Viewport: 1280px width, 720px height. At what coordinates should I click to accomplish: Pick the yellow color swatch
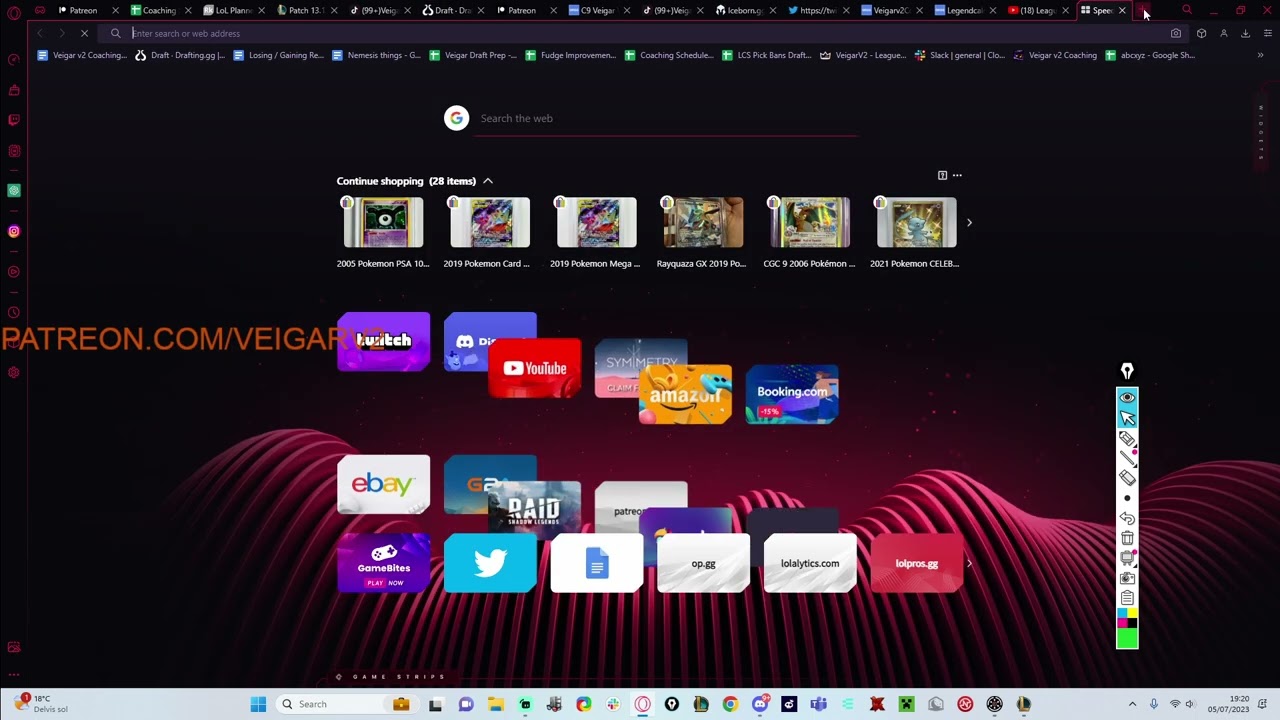pyautogui.click(x=1132, y=613)
